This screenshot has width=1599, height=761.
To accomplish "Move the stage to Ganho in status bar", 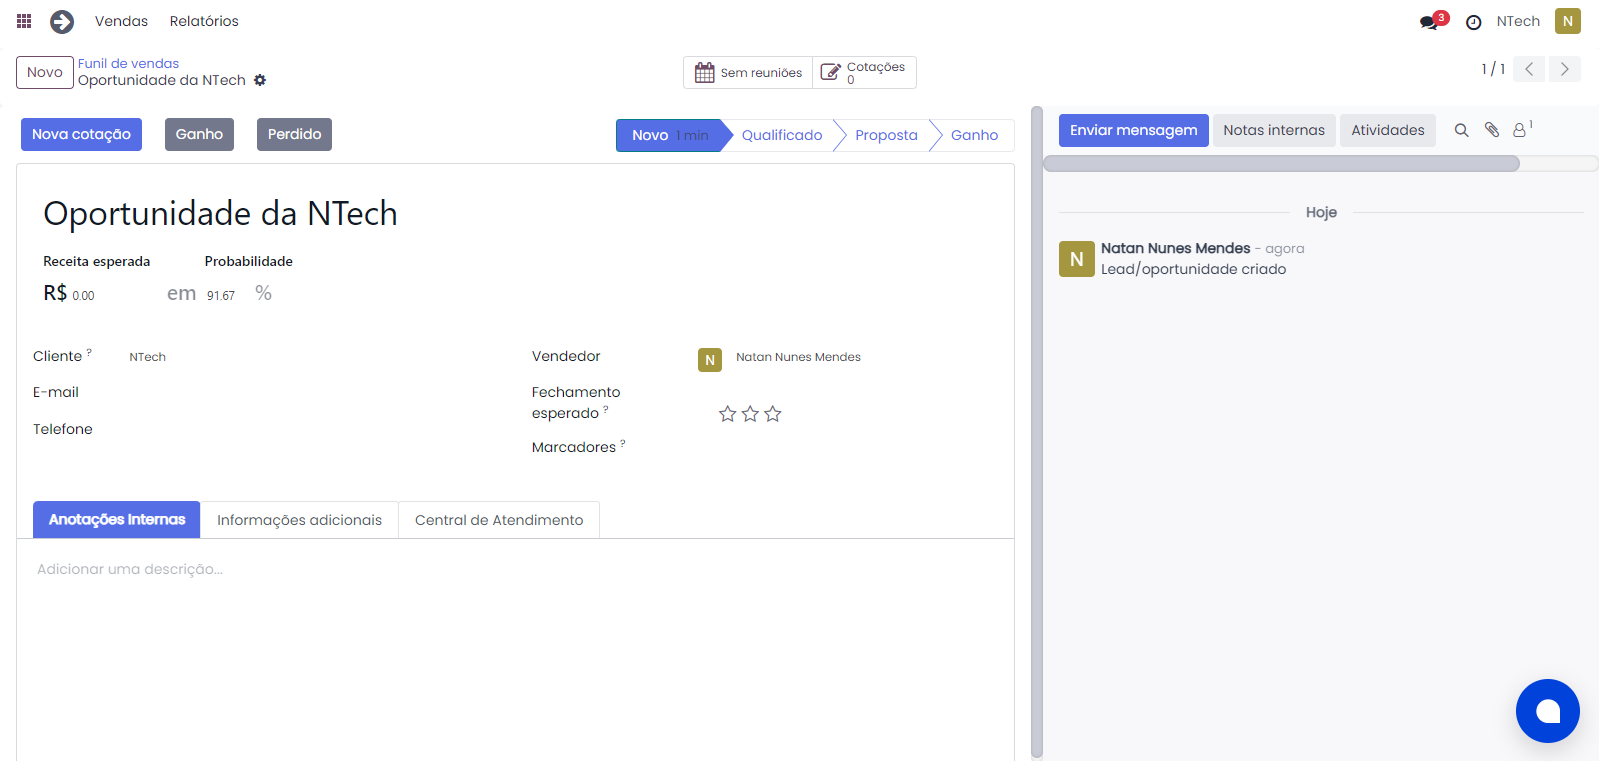I will pyautogui.click(x=974, y=135).
